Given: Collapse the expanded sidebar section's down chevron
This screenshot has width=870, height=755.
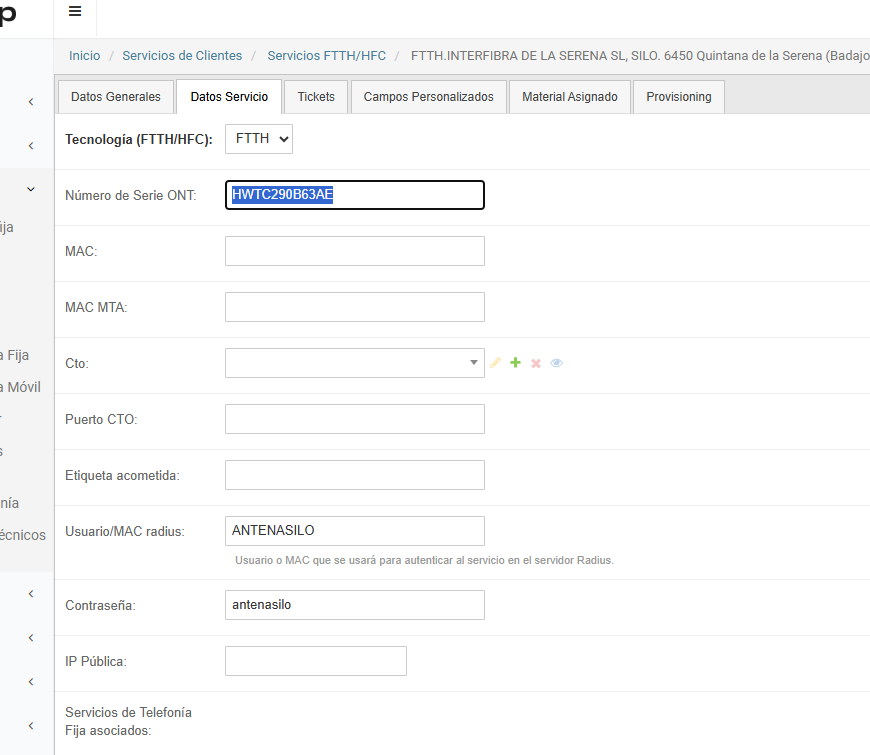Looking at the screenshot, I should tap(31, 189).
